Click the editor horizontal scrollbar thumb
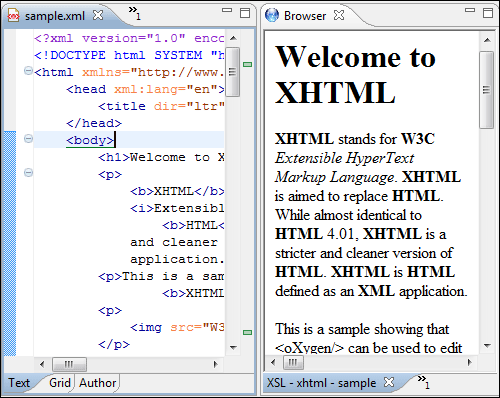The height and width of the screenshot is (398, 500). pyautogui.click(x=69, y=364)
